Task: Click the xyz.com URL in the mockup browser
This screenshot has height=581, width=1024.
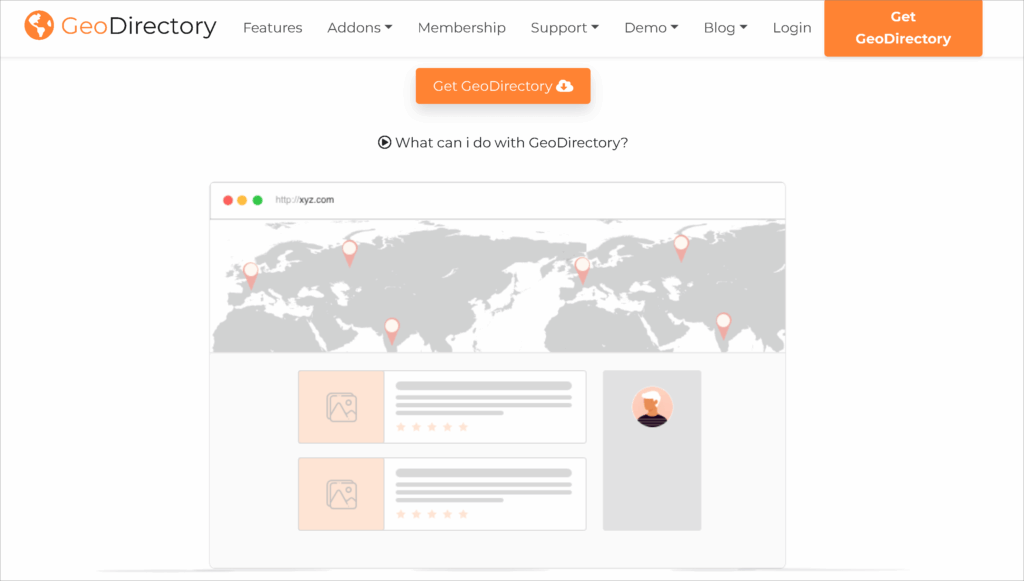Action: (x=305, y=200)
